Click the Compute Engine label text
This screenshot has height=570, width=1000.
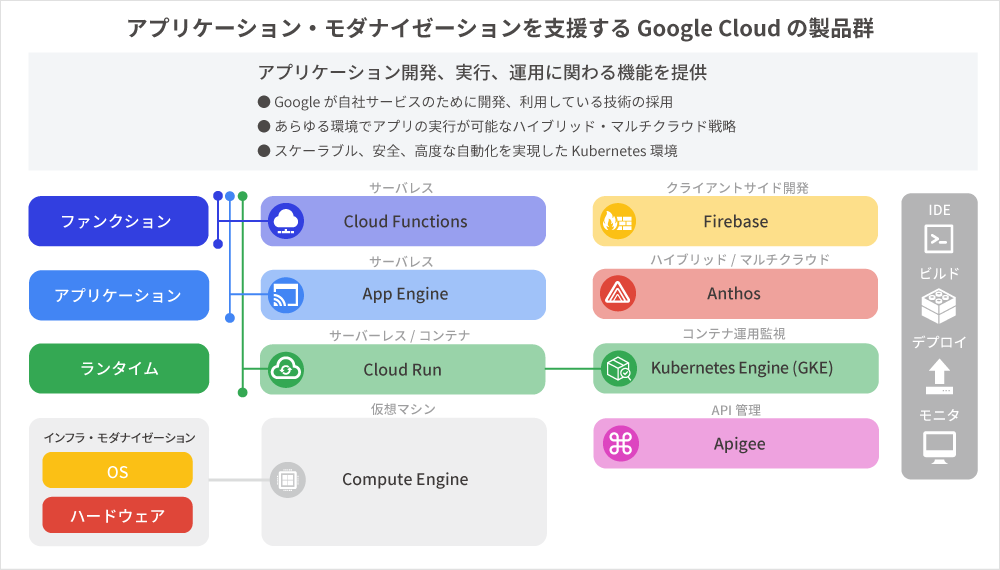405,480
